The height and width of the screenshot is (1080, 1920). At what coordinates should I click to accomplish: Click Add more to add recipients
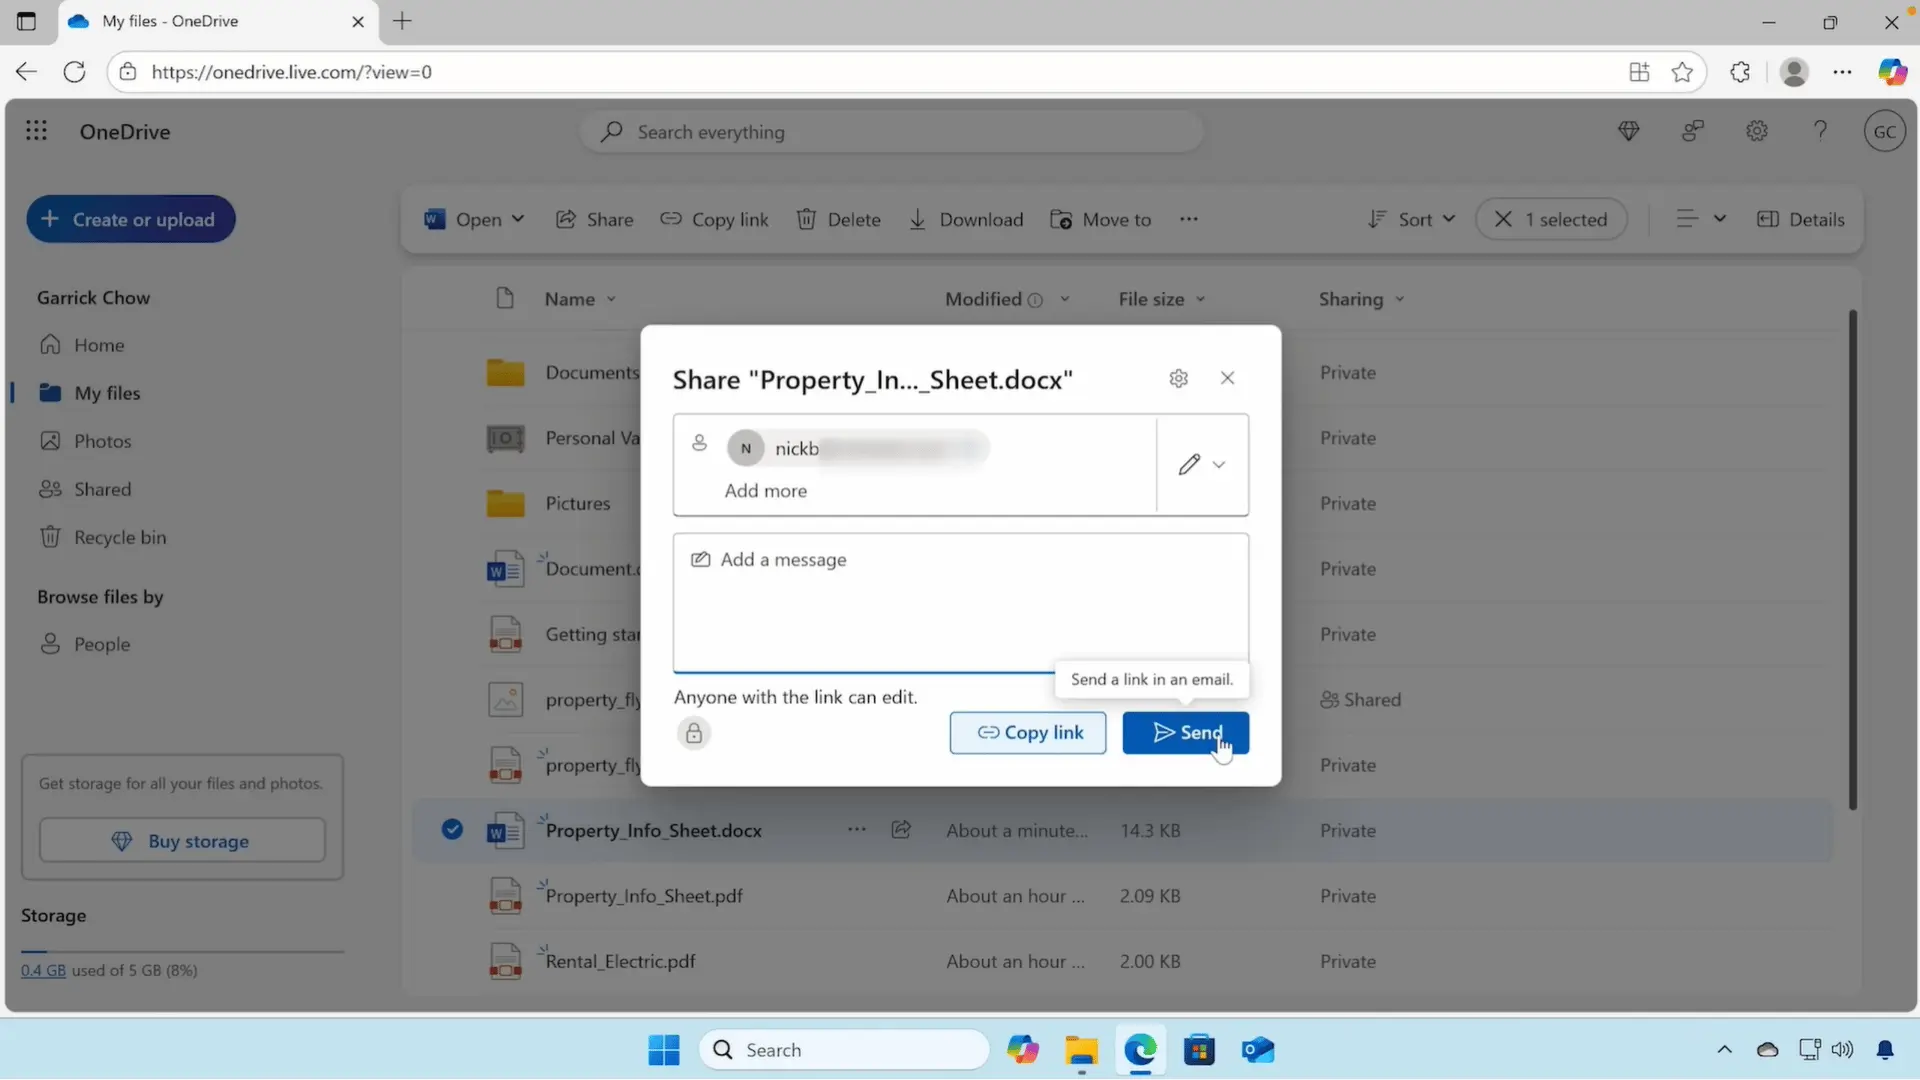[x=765, y=491]
